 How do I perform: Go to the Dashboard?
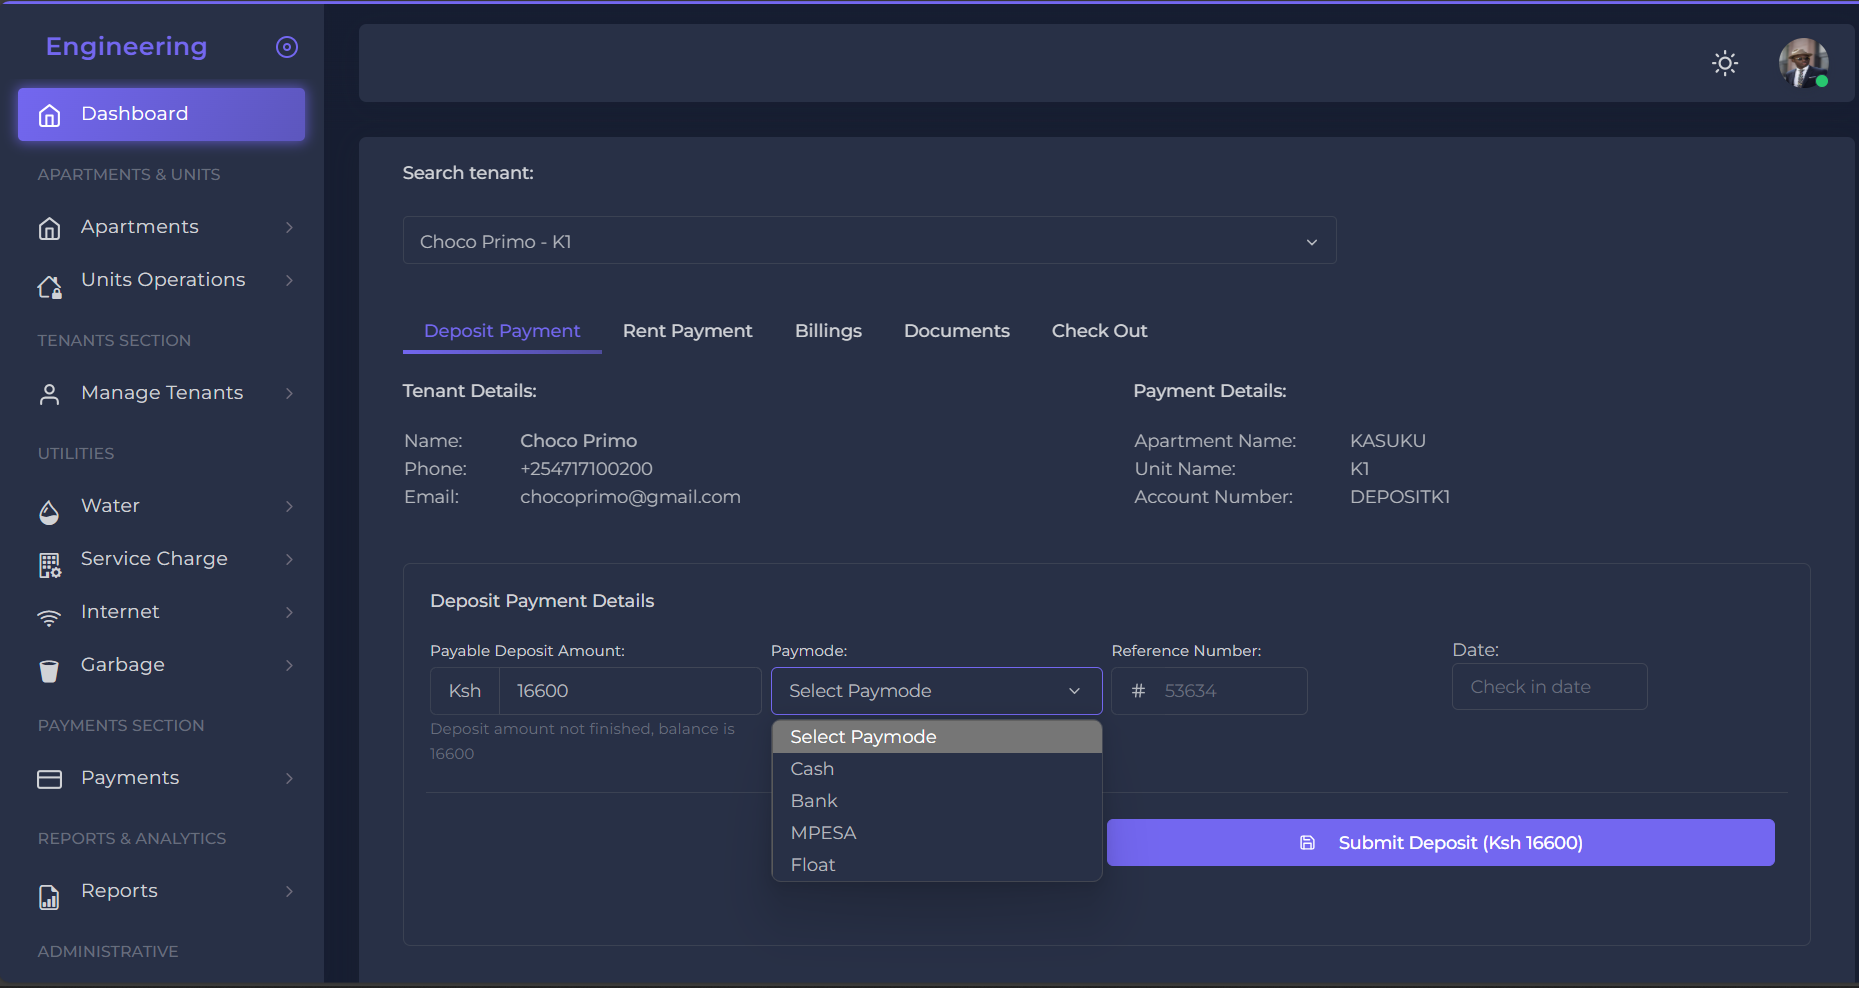coord(161,114)
